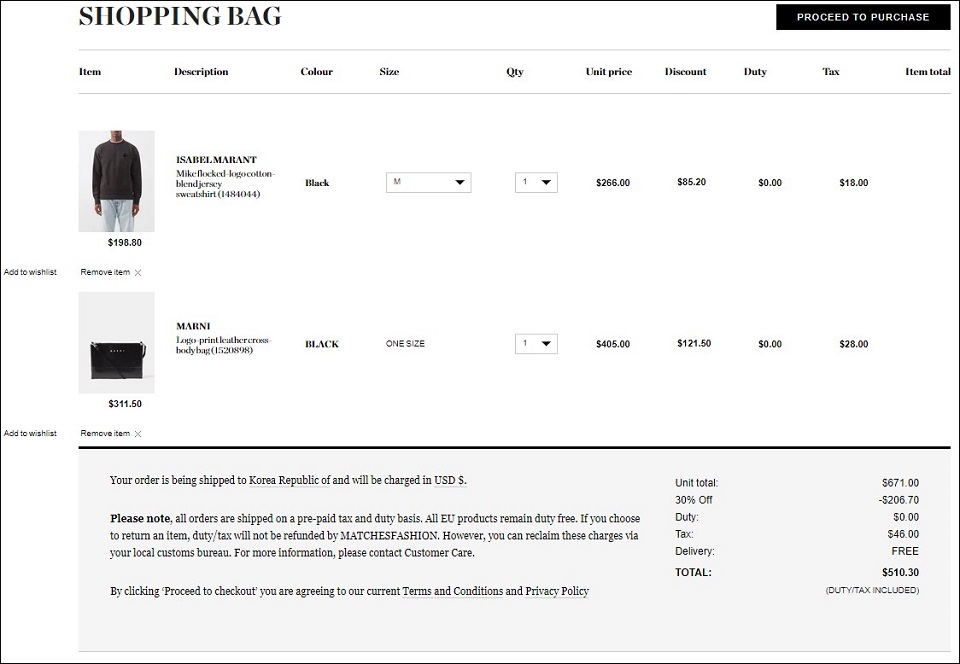The image size is (960, 664).
Task: Click the Marni bag tax amount $28.00
Action: [853, 344]
